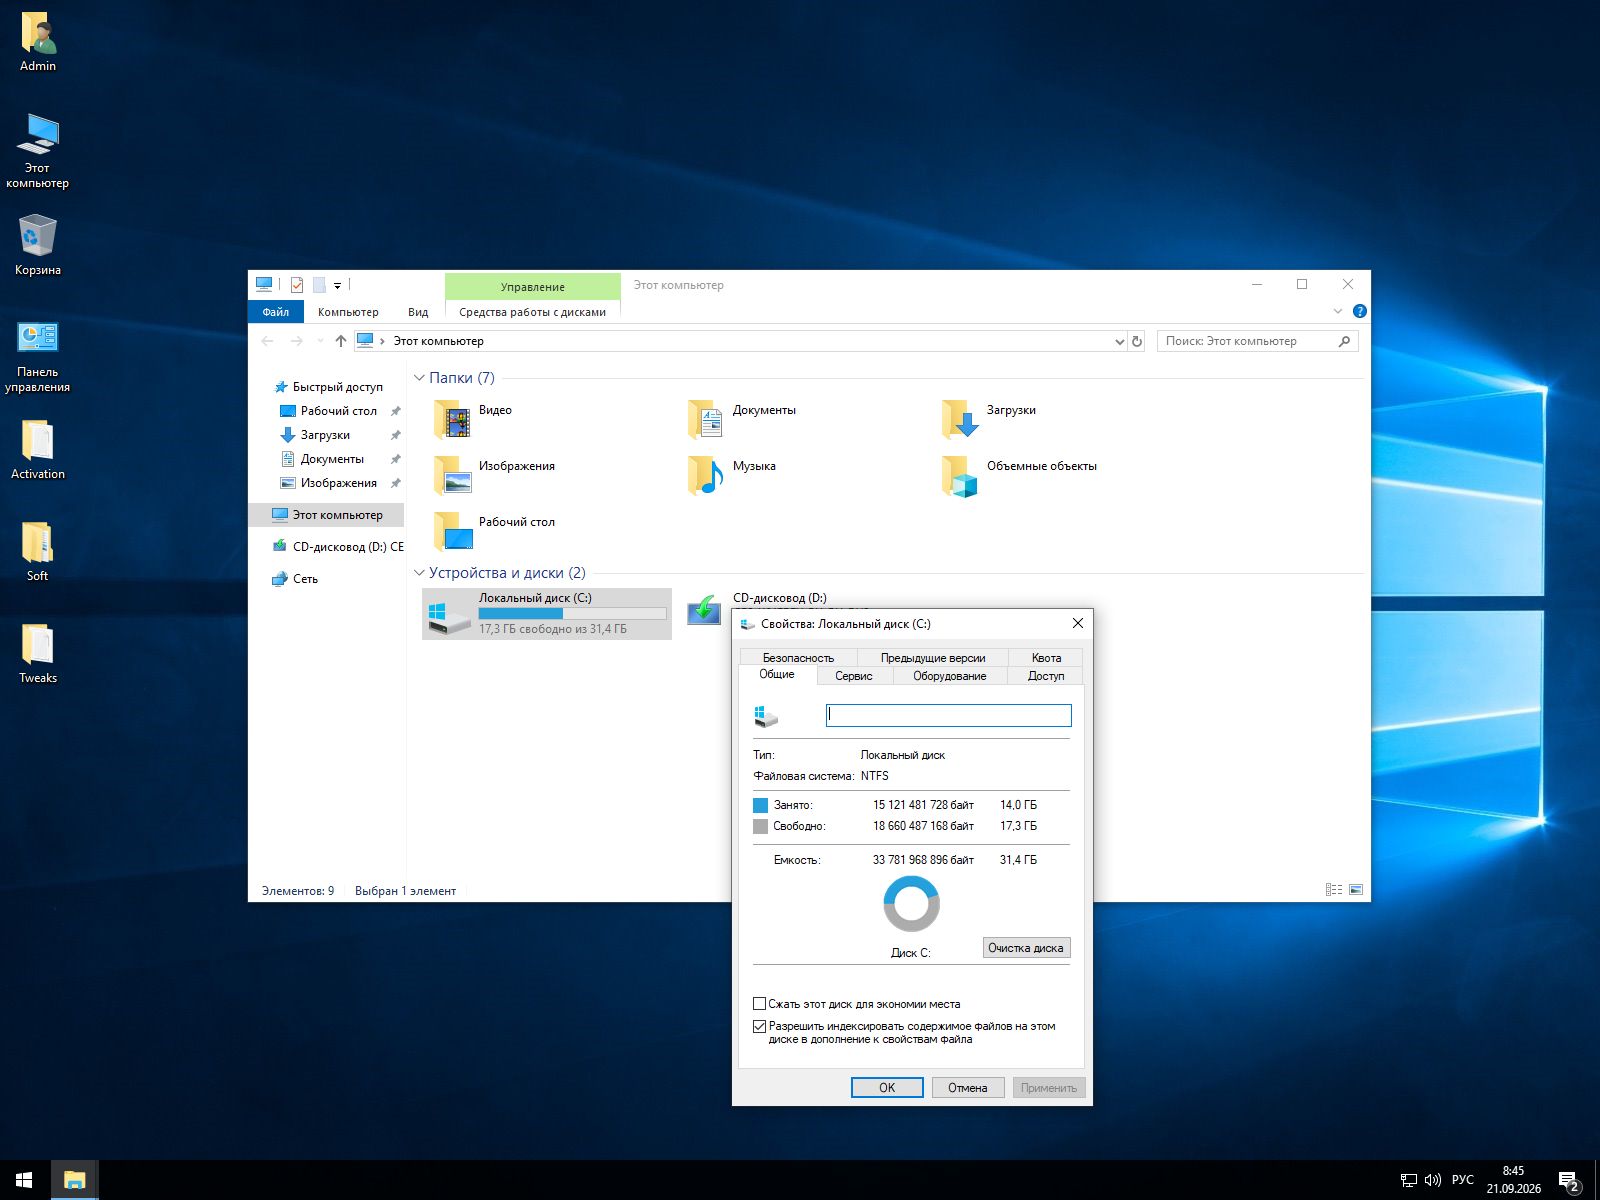Uncheck the "Разрешить индексировать" checkbox
Viewport: 1600px width, 1200px height.
tap(760, 1026)
